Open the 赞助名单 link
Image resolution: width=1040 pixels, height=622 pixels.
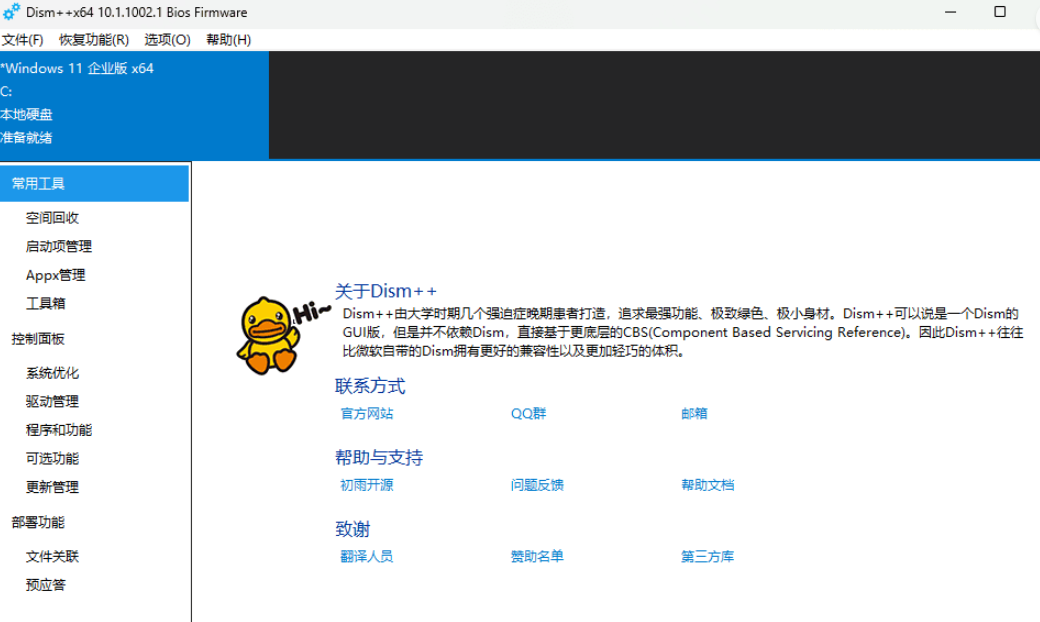537,556
